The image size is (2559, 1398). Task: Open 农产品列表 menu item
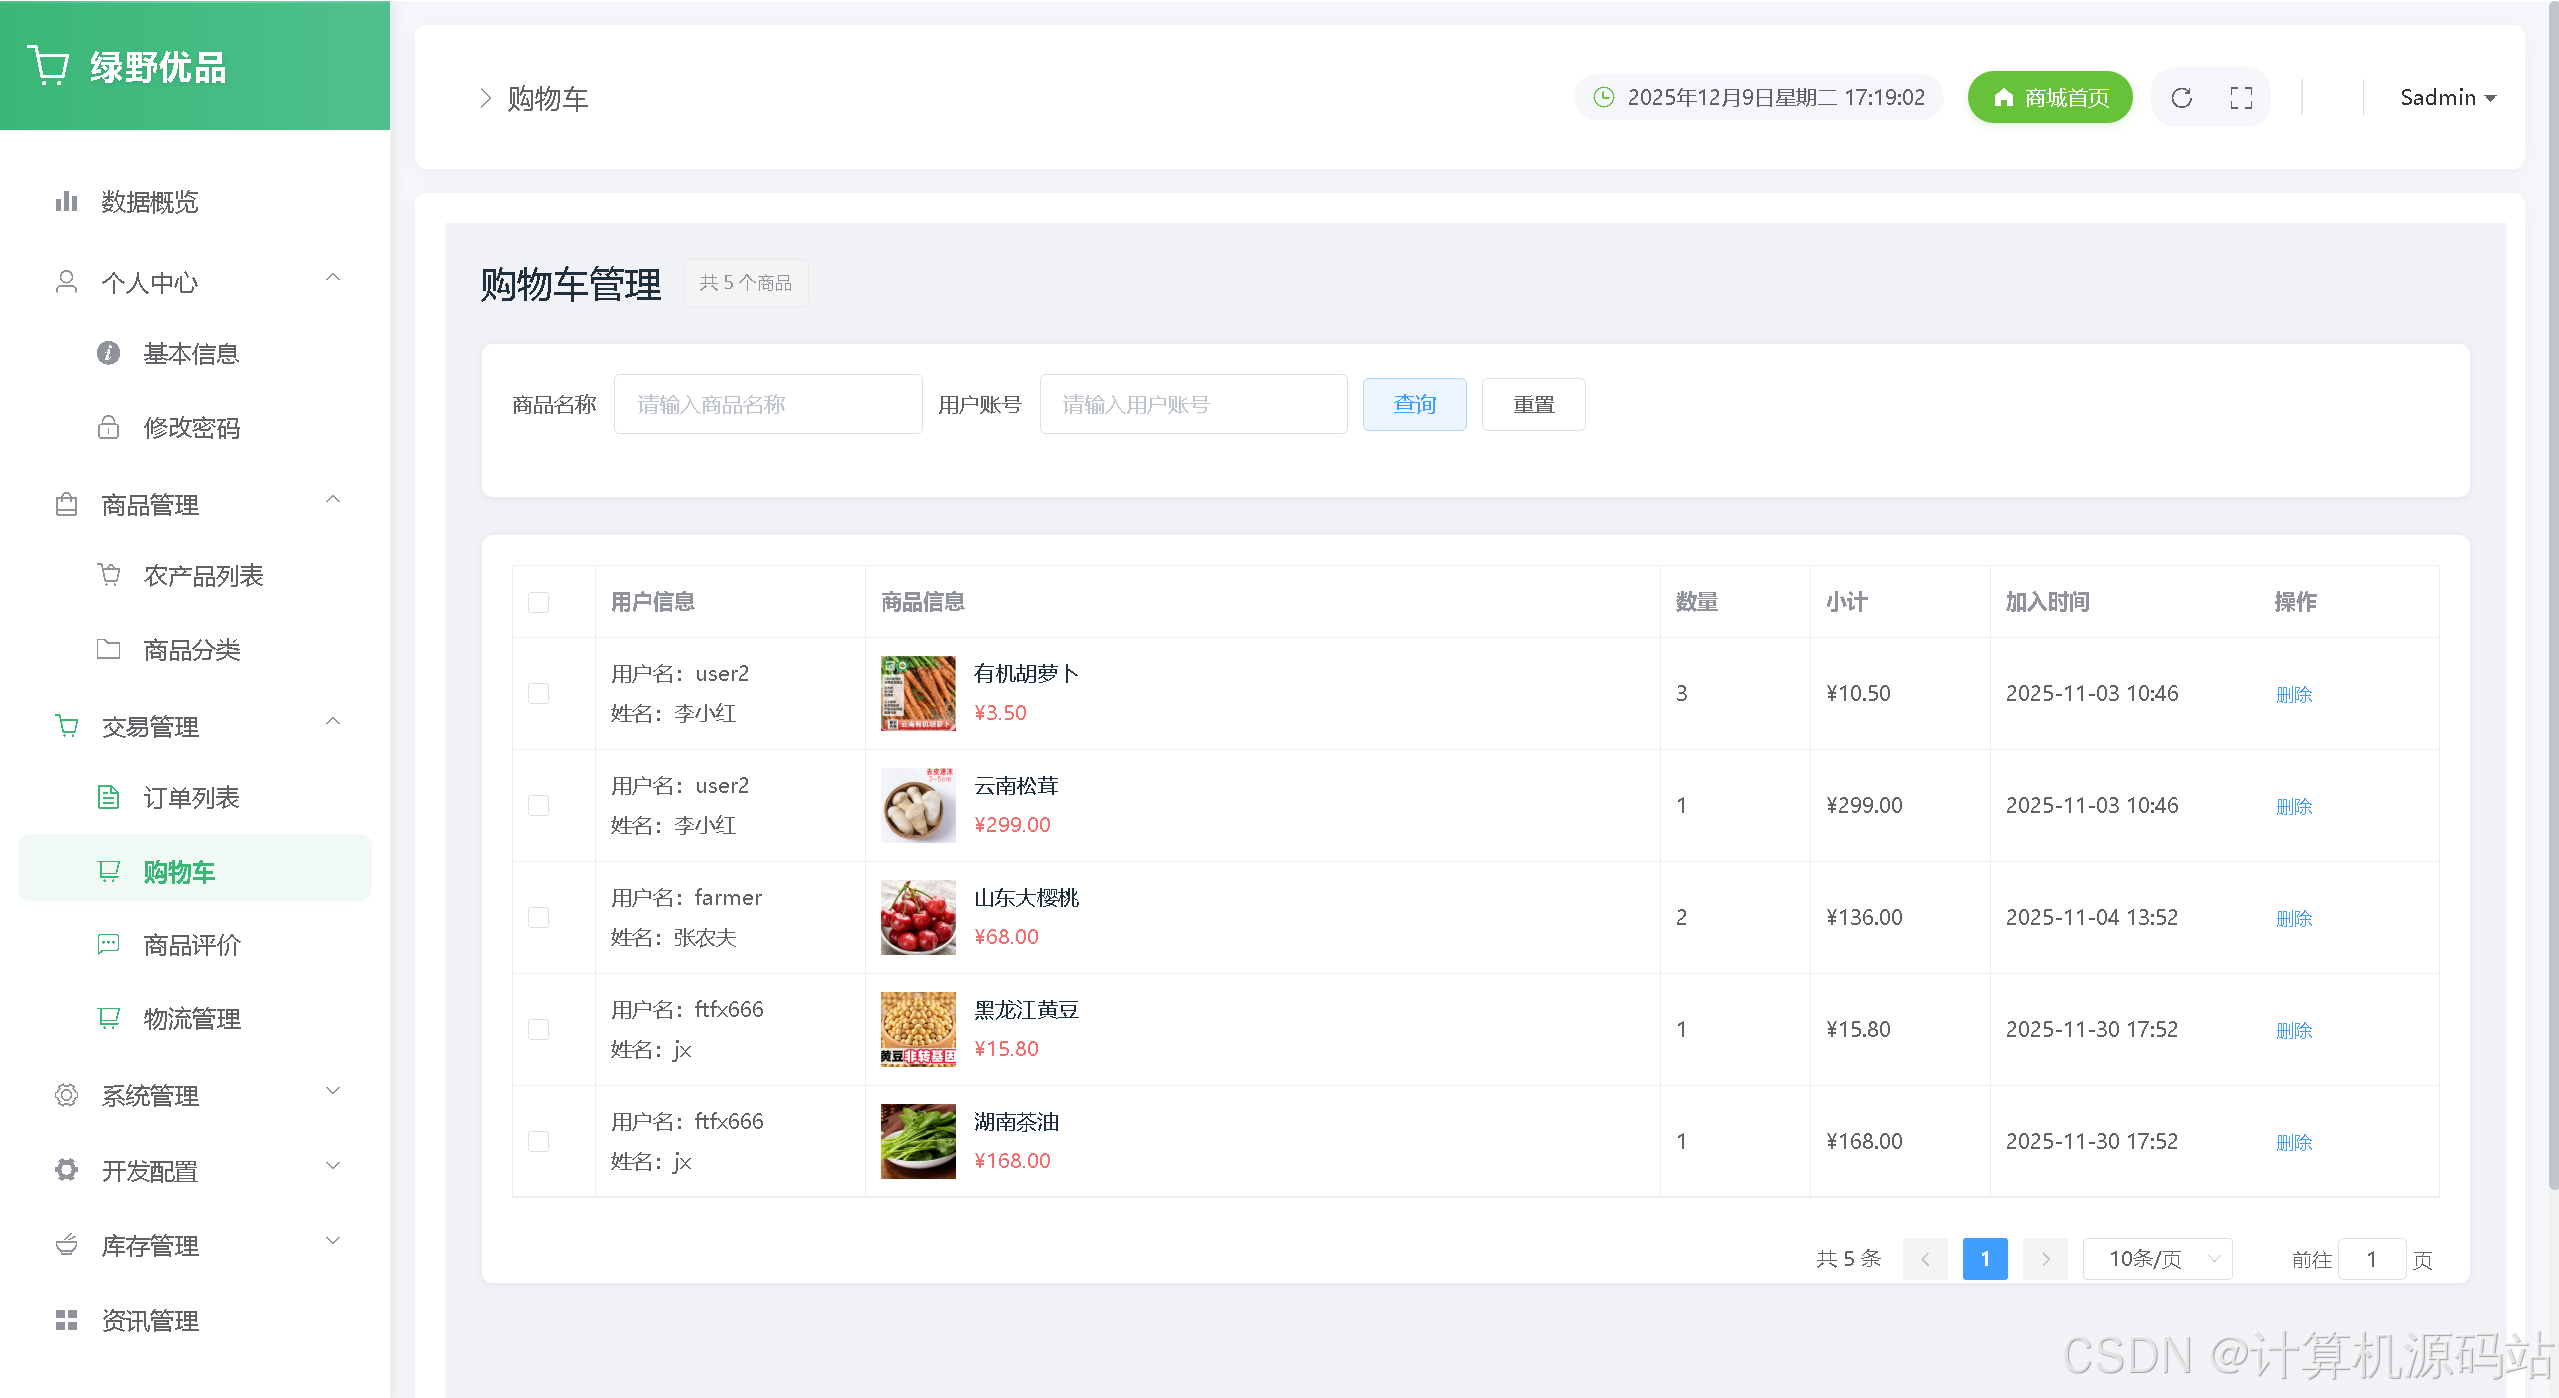(203, 576)
